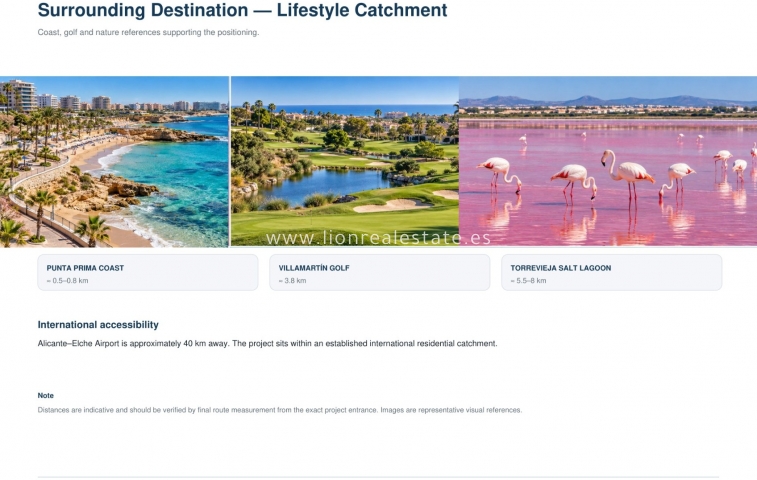The image size is (757, 480).
Task: Click the ≈ 0.5–0.8 km distance value
Action: (67, 281)
